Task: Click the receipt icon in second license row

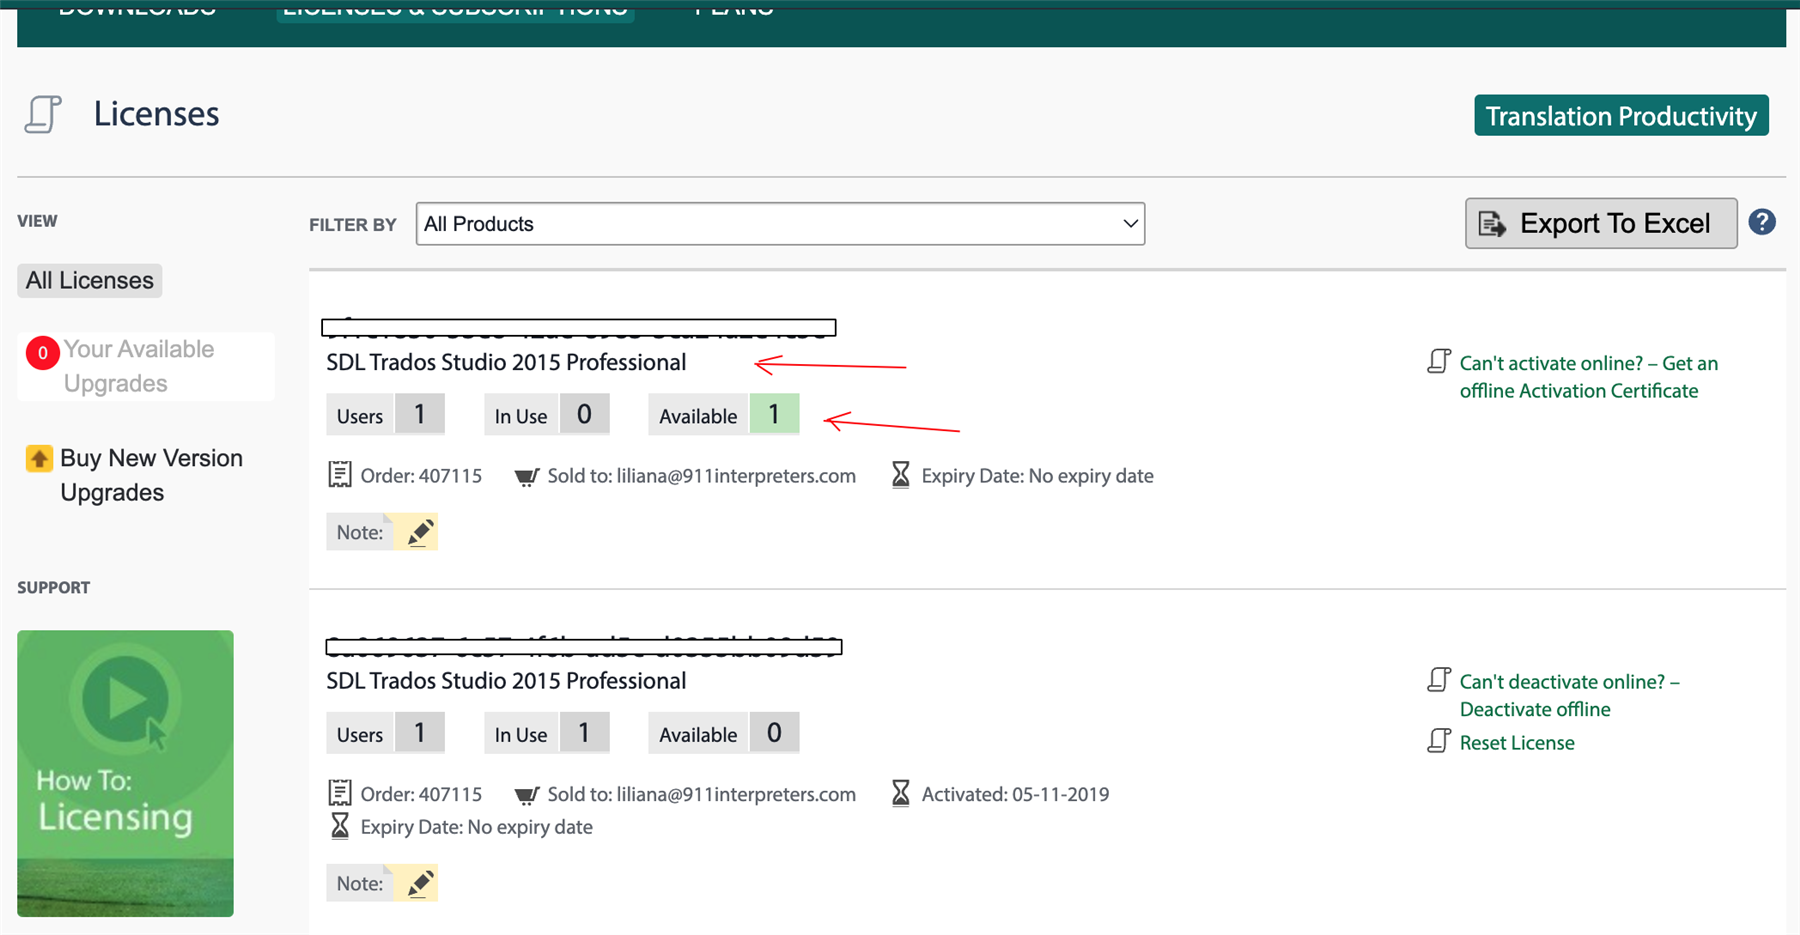Action: click(340, 794)
